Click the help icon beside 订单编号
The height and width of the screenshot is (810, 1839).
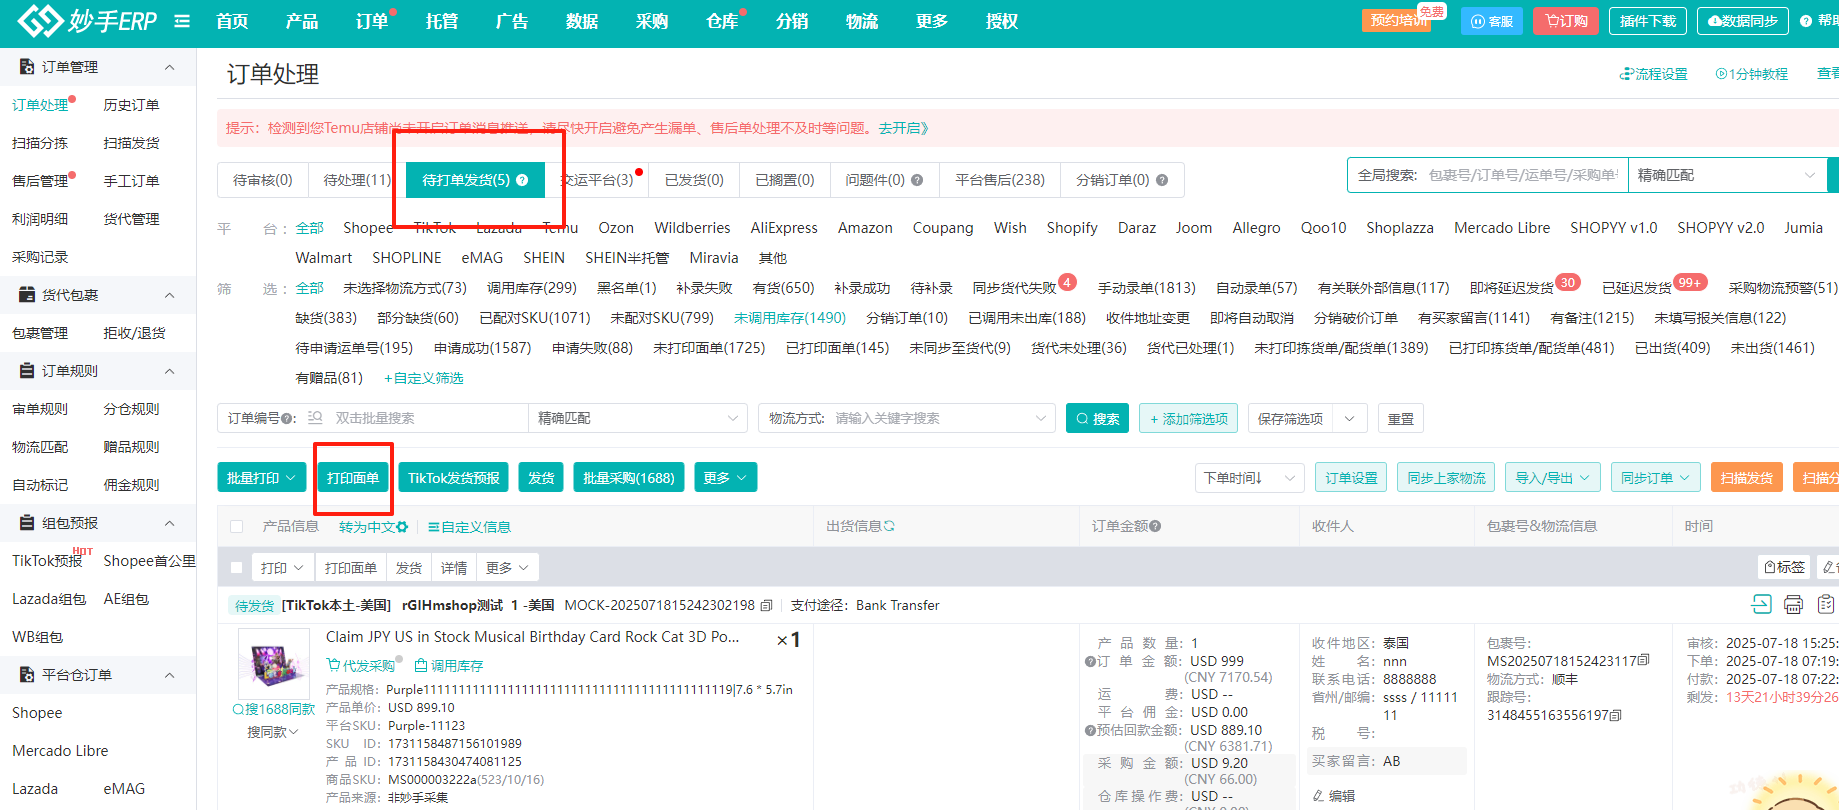tap(289, 418)
